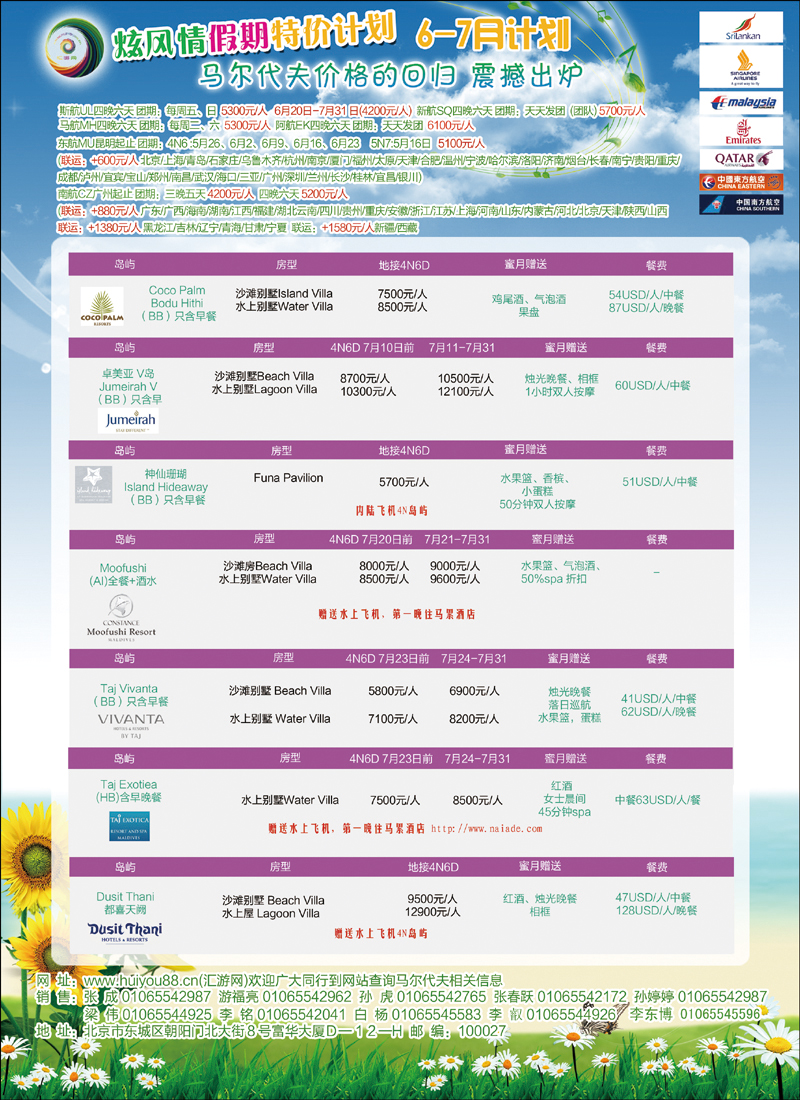Screen dimensions: 800x1100
Task: Select the "6900元/人" price
Action: (x=474, y=691)
